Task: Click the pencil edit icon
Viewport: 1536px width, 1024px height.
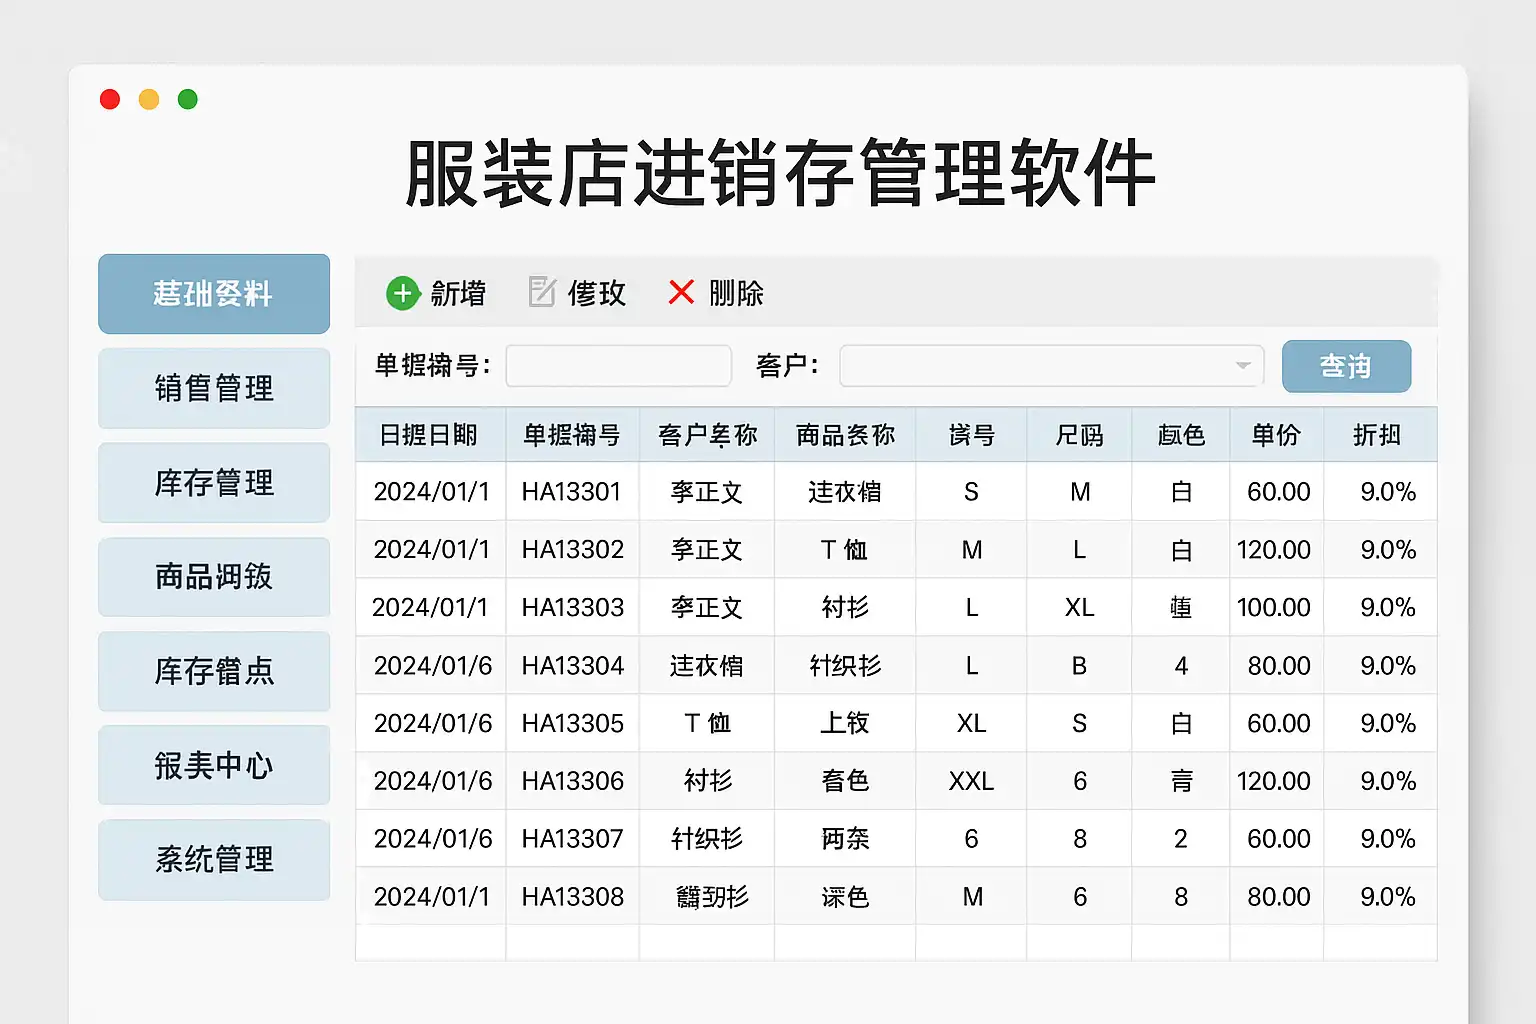Action: coord(542,292)
